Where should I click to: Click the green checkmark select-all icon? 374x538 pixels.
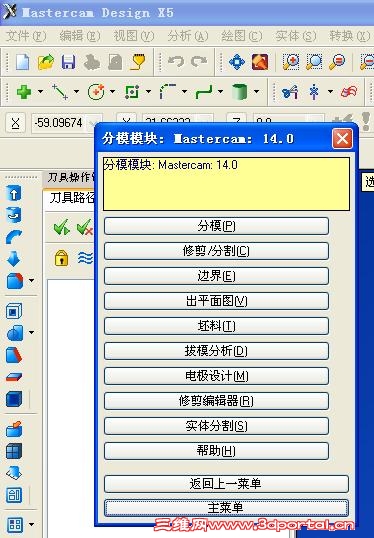pyautogui.click(x=62, y=227)
